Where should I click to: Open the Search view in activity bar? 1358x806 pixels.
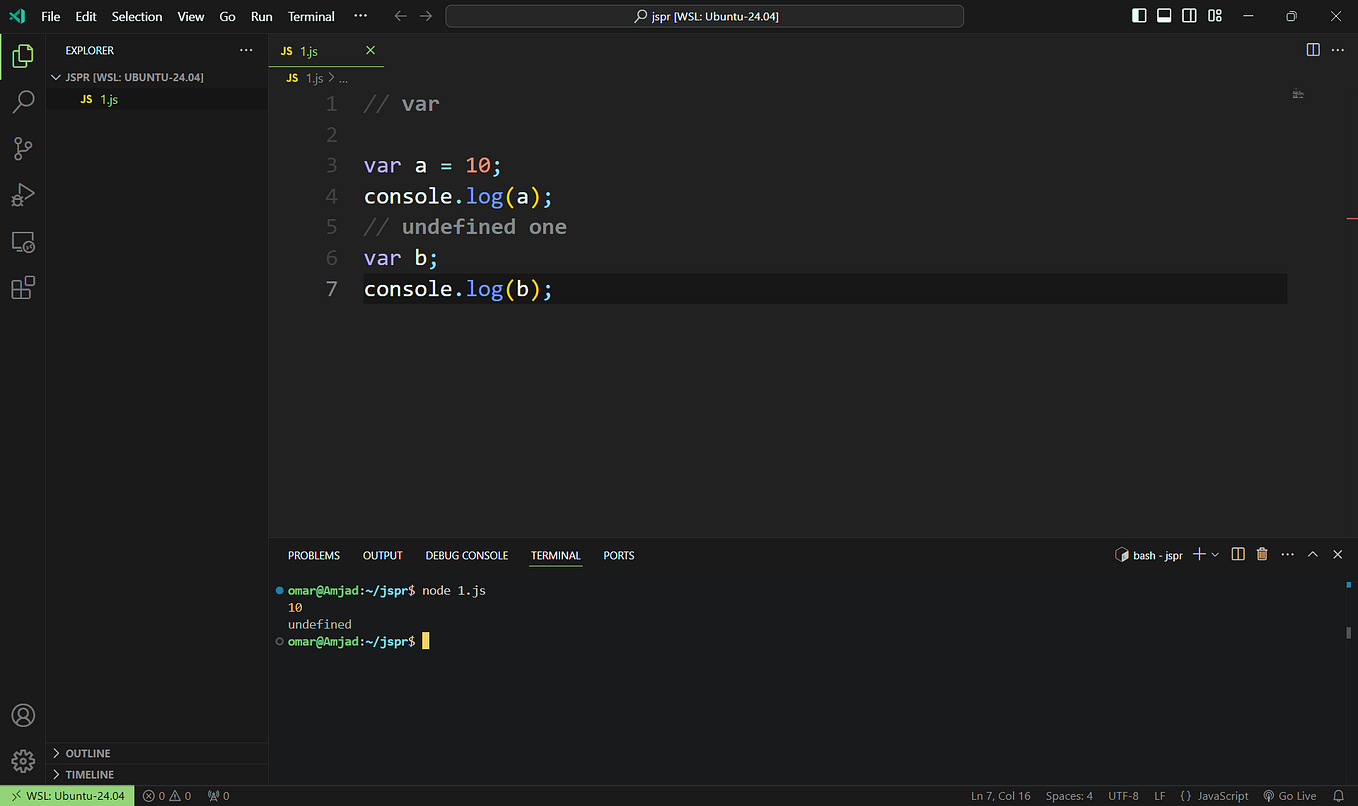[x=23, y=102]
